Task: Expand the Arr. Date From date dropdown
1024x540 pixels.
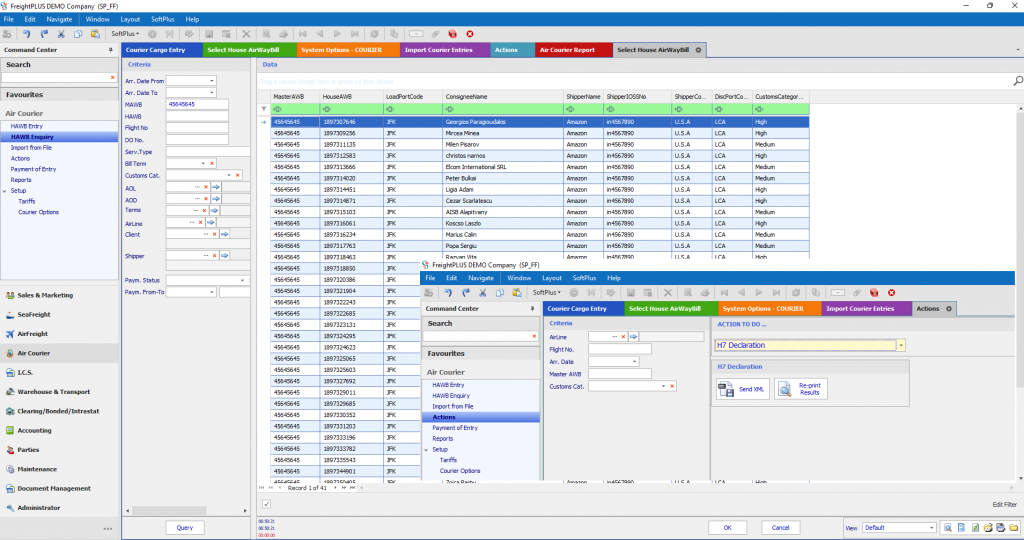Action: 211,80
